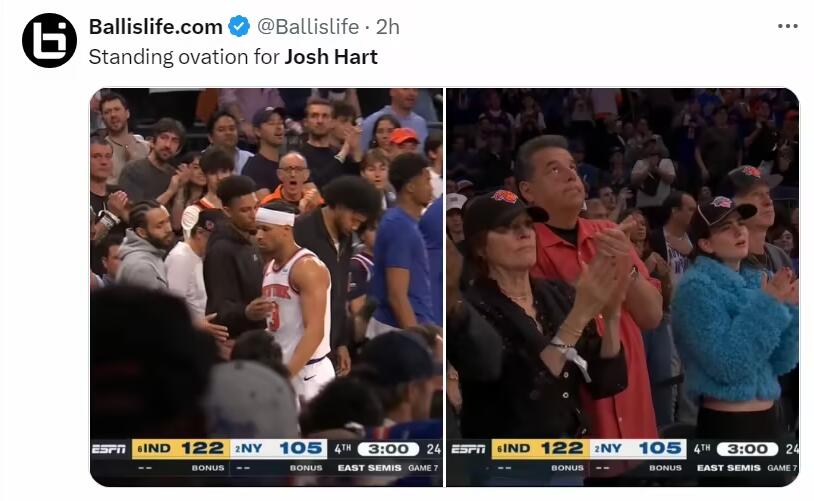Viewport: 814px width, 501px height.
Task: Open the left photo of the player
Action: [x=266, y=287]
